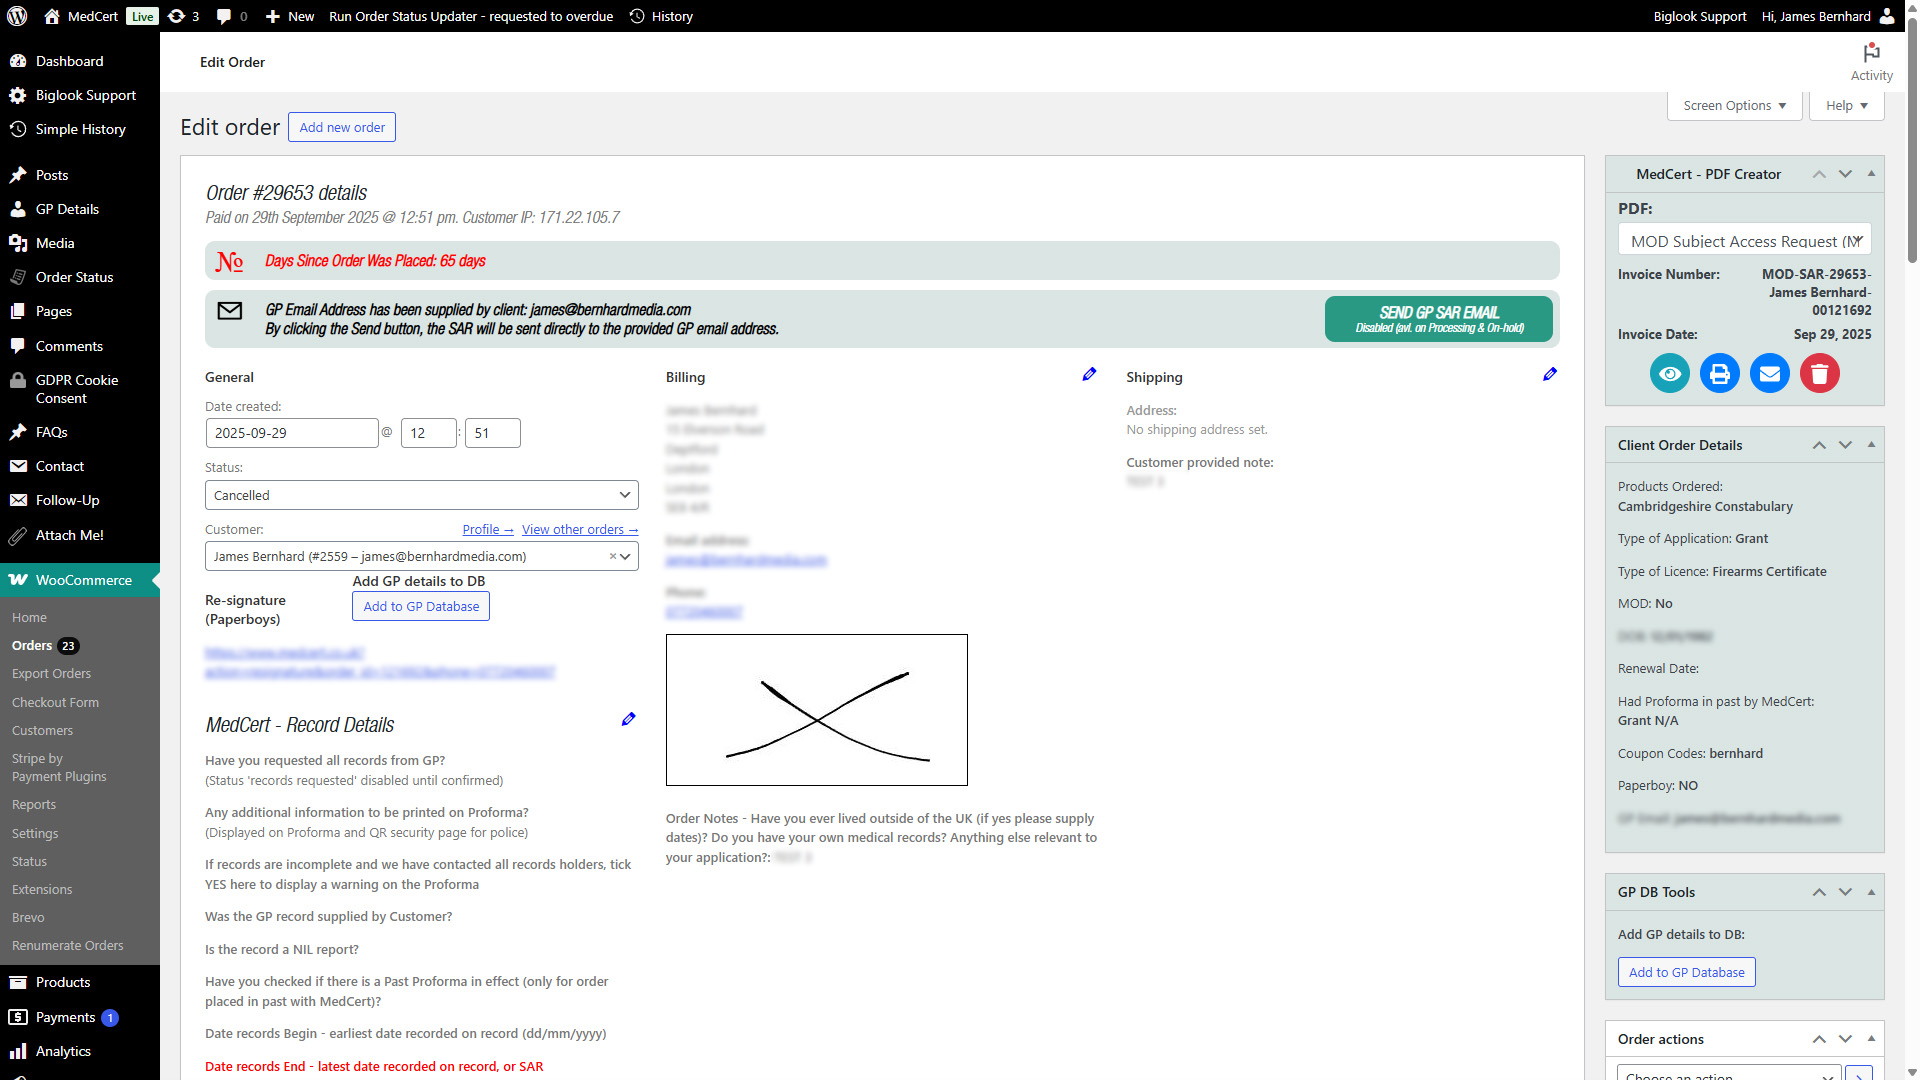Viewport: 1920px width, 1080px height.
Task: Click the Live status badge
Action: (142, 16)
